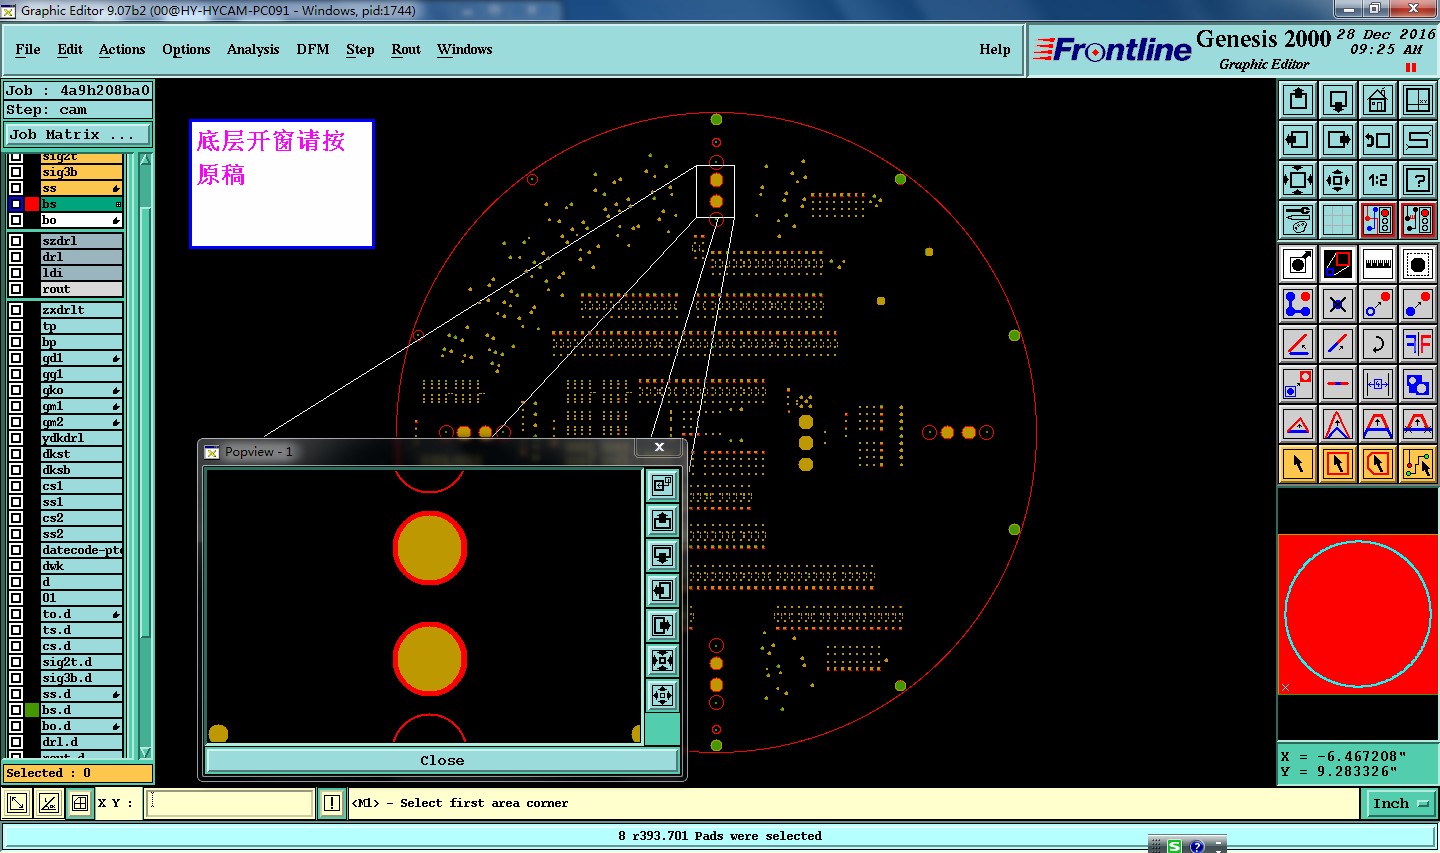
Task: Select the ydkdrl layer name
Action: pyautogui.click(x=82, y=438)
